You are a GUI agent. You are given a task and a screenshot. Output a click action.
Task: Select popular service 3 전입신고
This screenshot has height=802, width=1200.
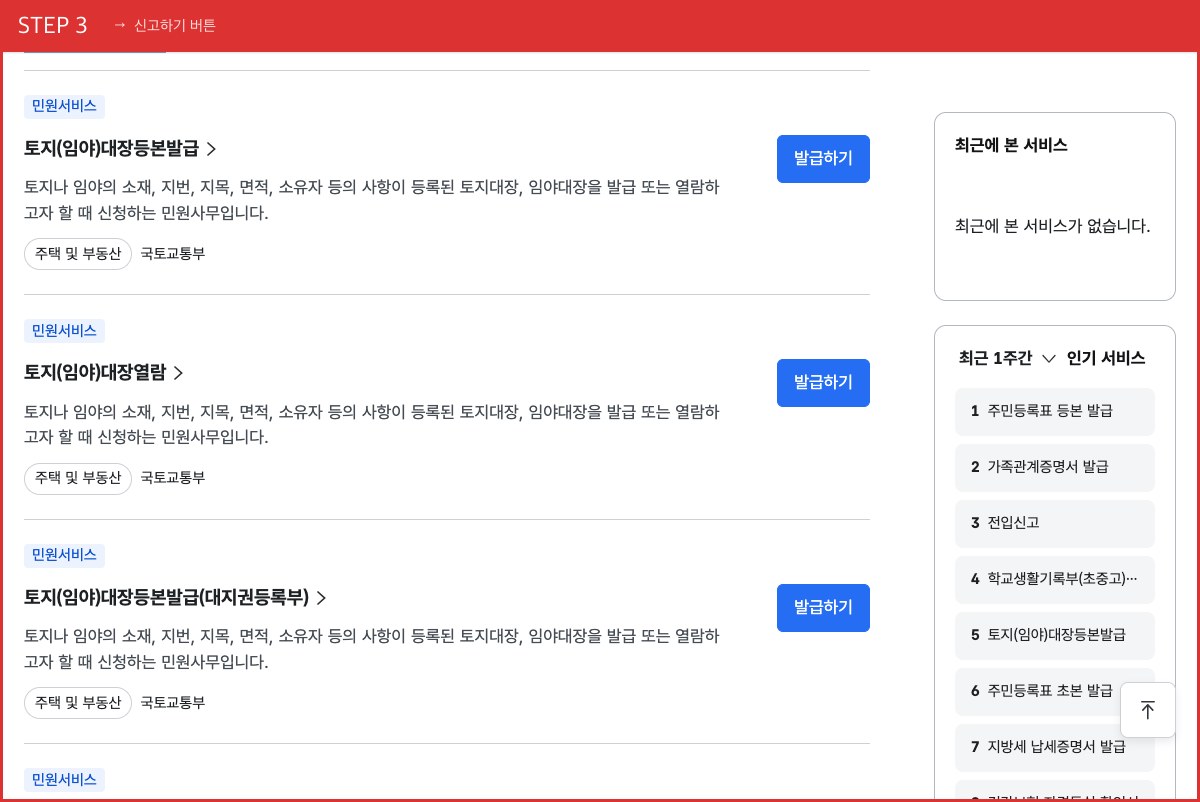click(x=1055, y=523)
